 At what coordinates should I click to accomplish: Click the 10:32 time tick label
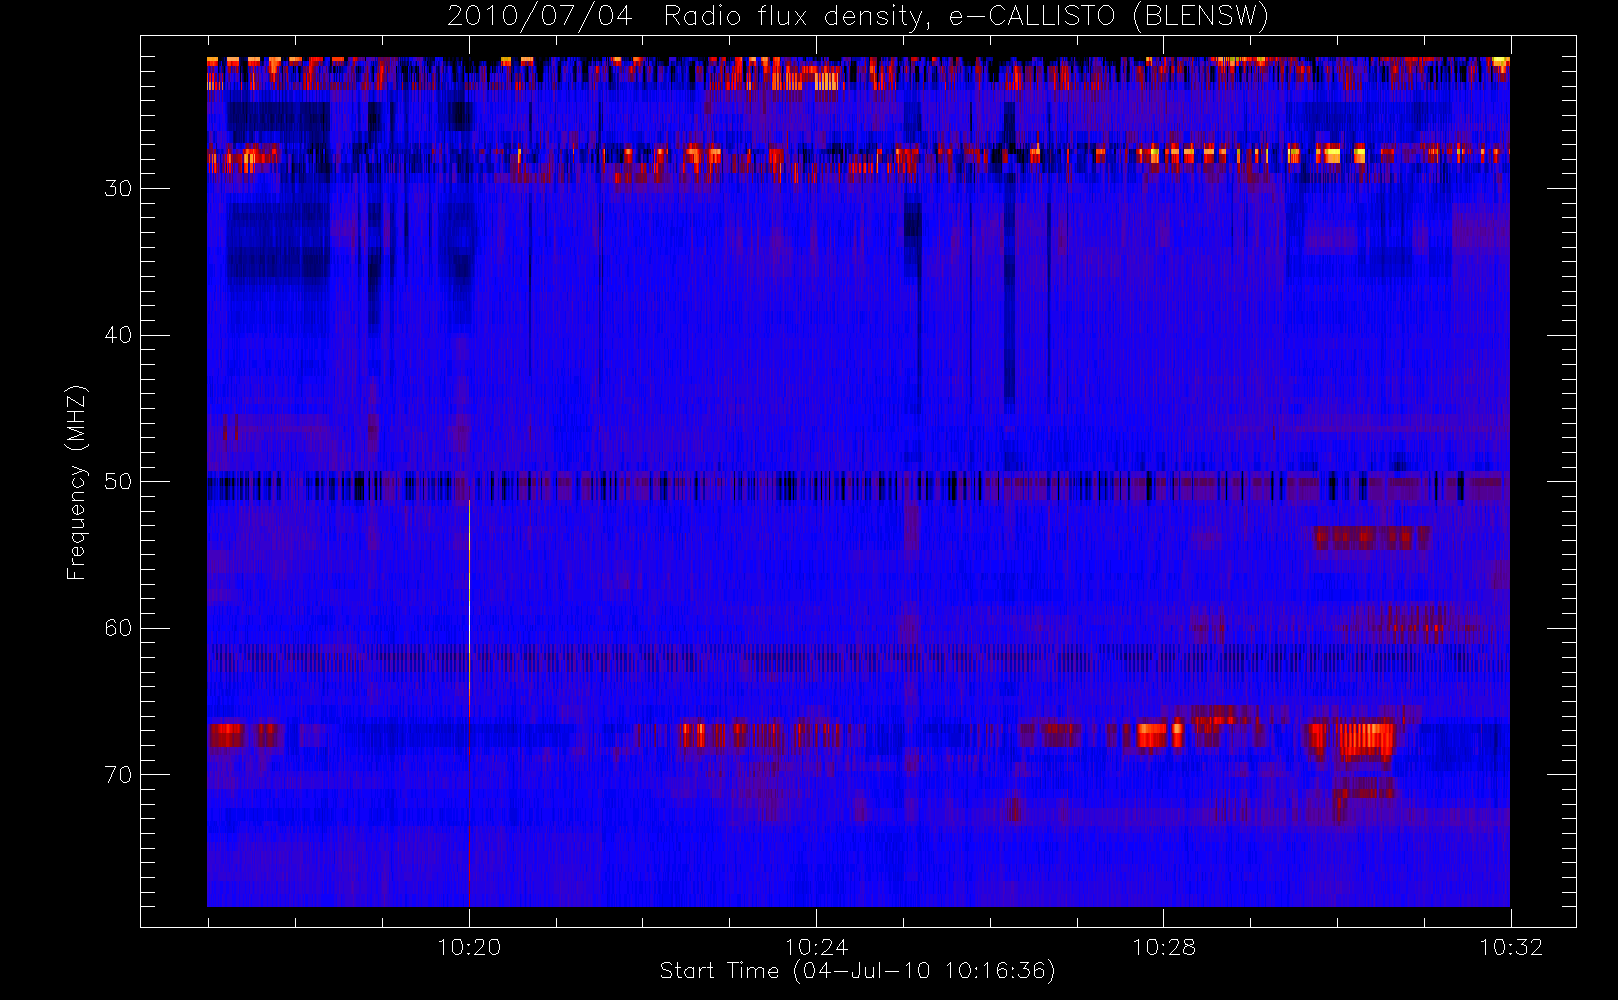point(1511,947)
